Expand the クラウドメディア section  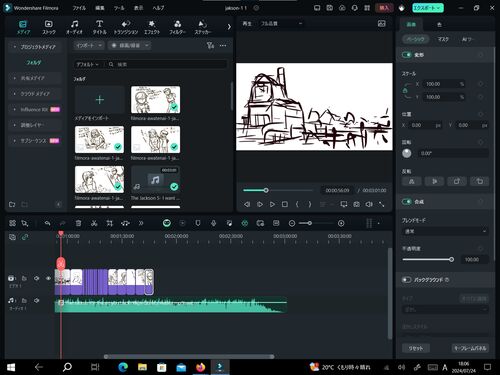(x=35, y=94)
